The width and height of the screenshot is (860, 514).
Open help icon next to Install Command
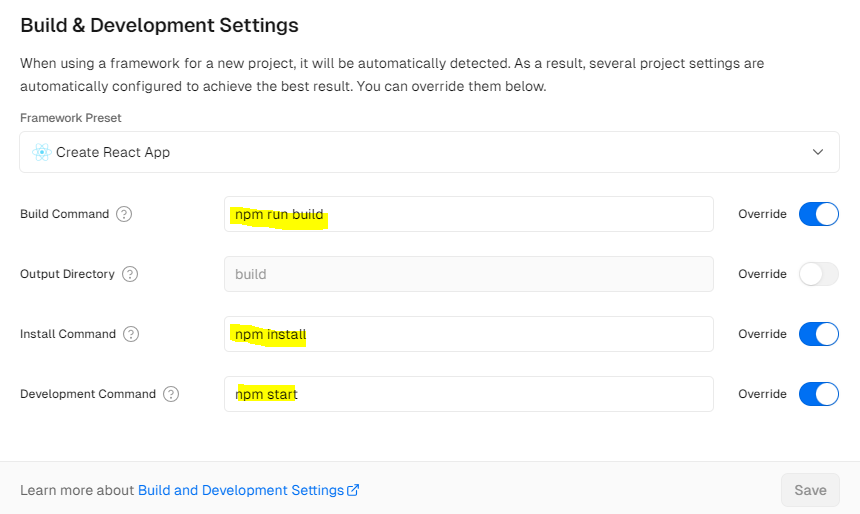click(x=131, y=334)
